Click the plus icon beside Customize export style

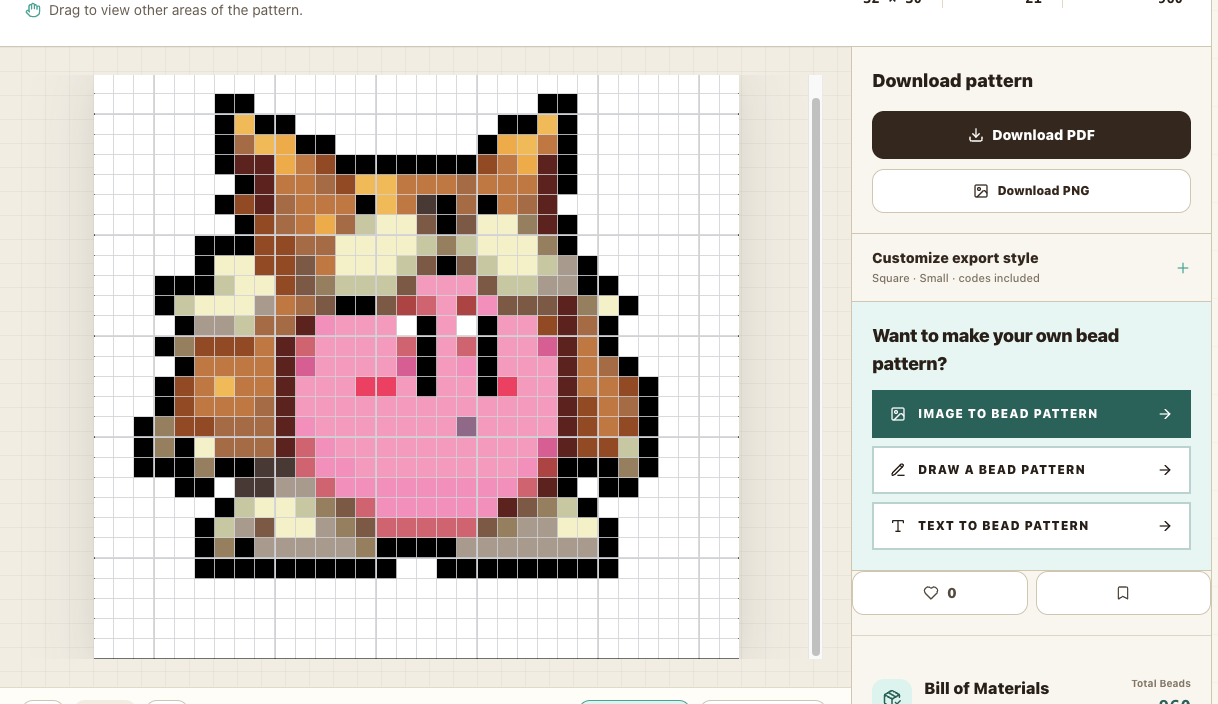pyautogui.click(x=1183, y=268)
